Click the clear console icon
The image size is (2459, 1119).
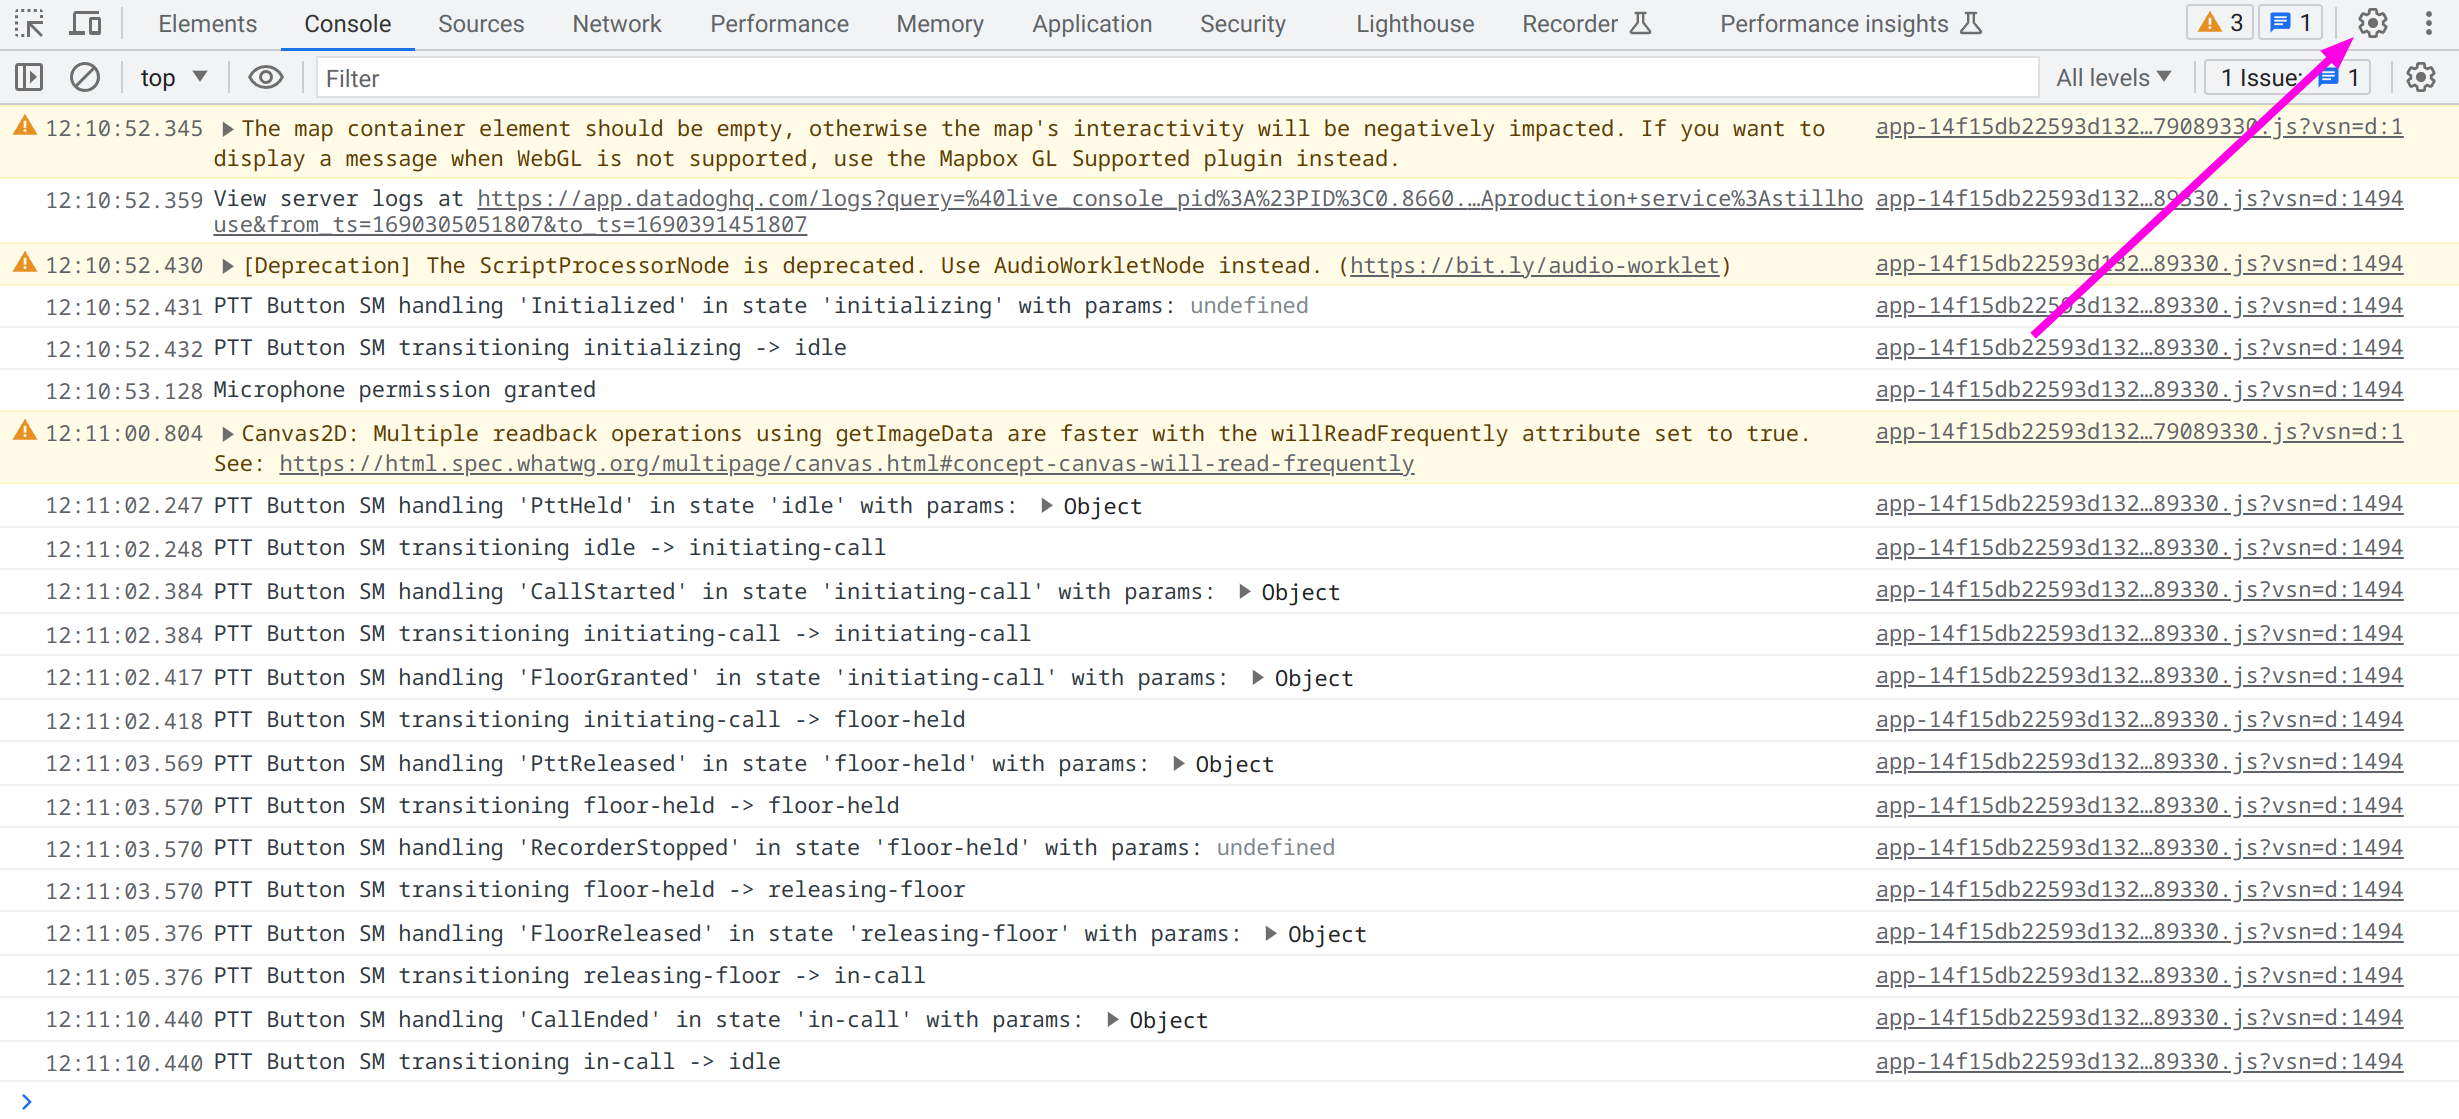[x=85, y=77]
